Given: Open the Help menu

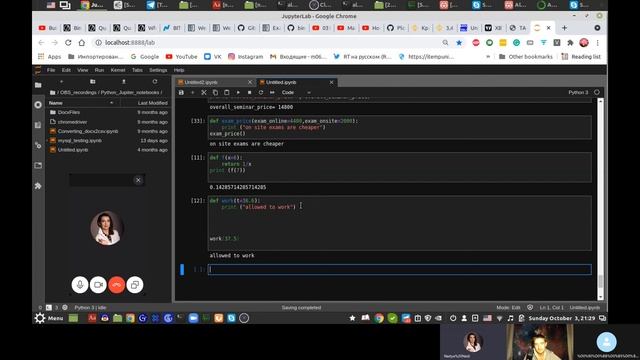Looking at the screenshot, I should 179,70.
